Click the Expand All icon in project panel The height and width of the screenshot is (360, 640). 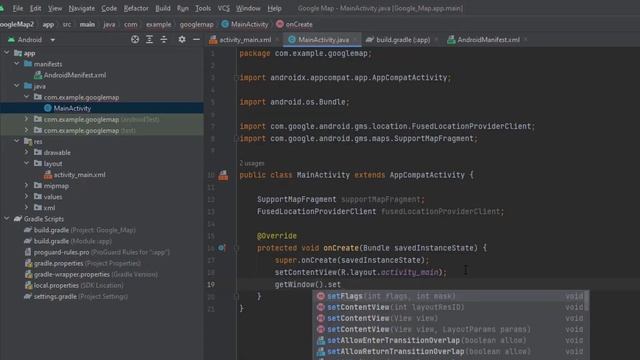(x=149, y=39)
